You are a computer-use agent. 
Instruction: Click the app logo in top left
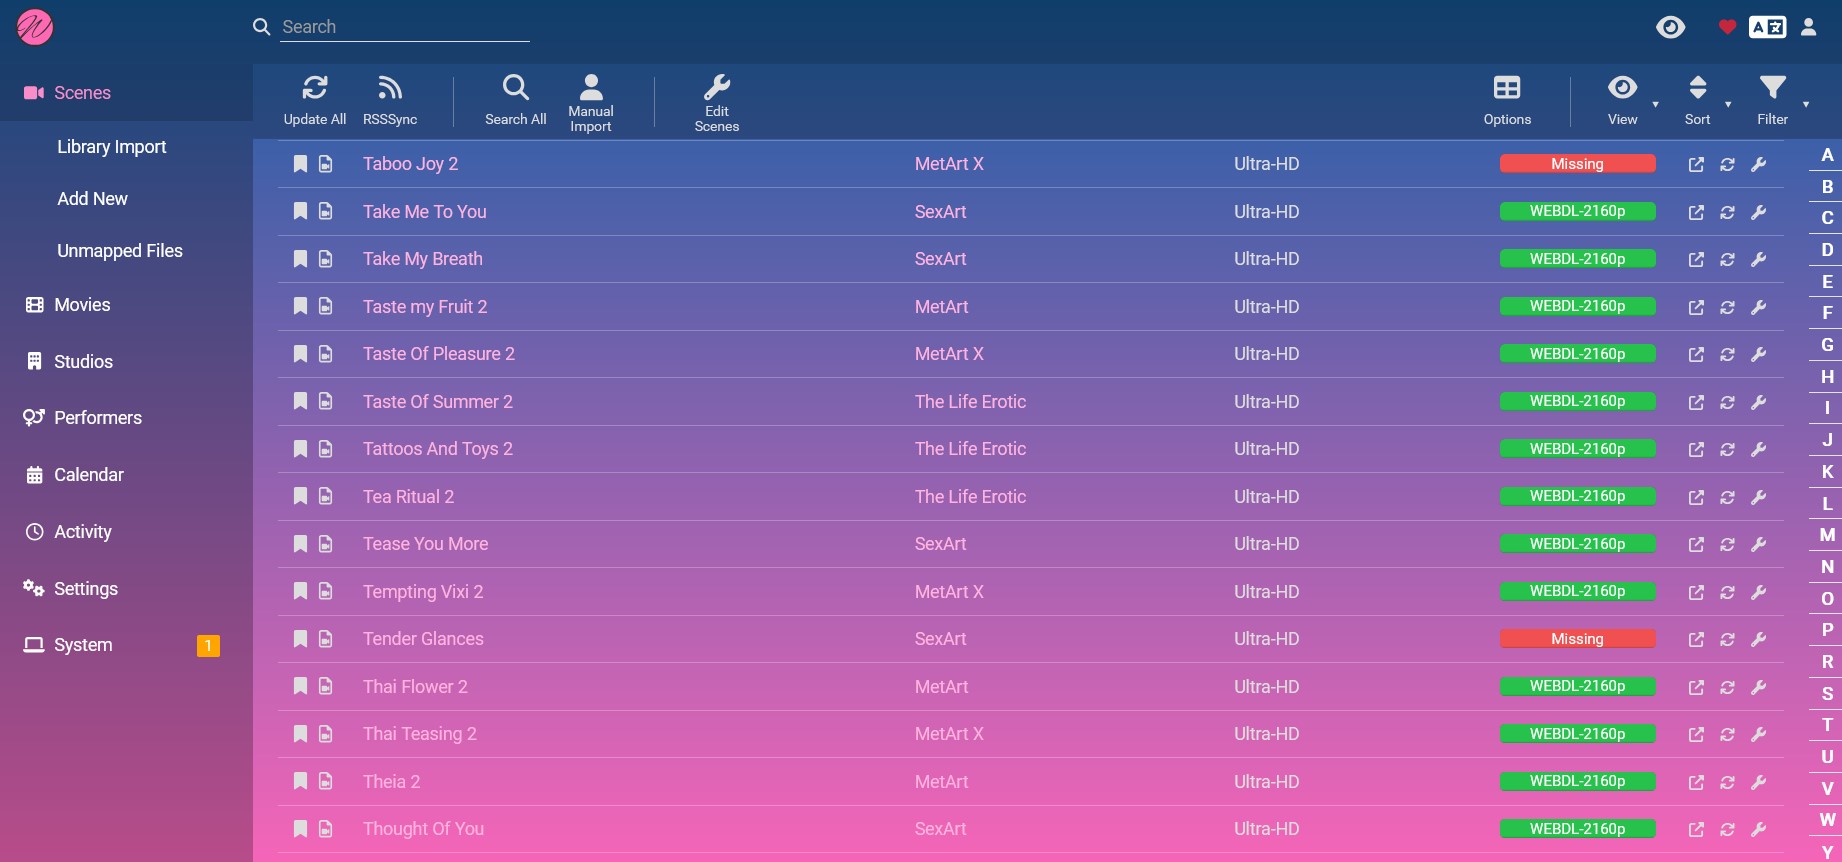coord(35,27)
